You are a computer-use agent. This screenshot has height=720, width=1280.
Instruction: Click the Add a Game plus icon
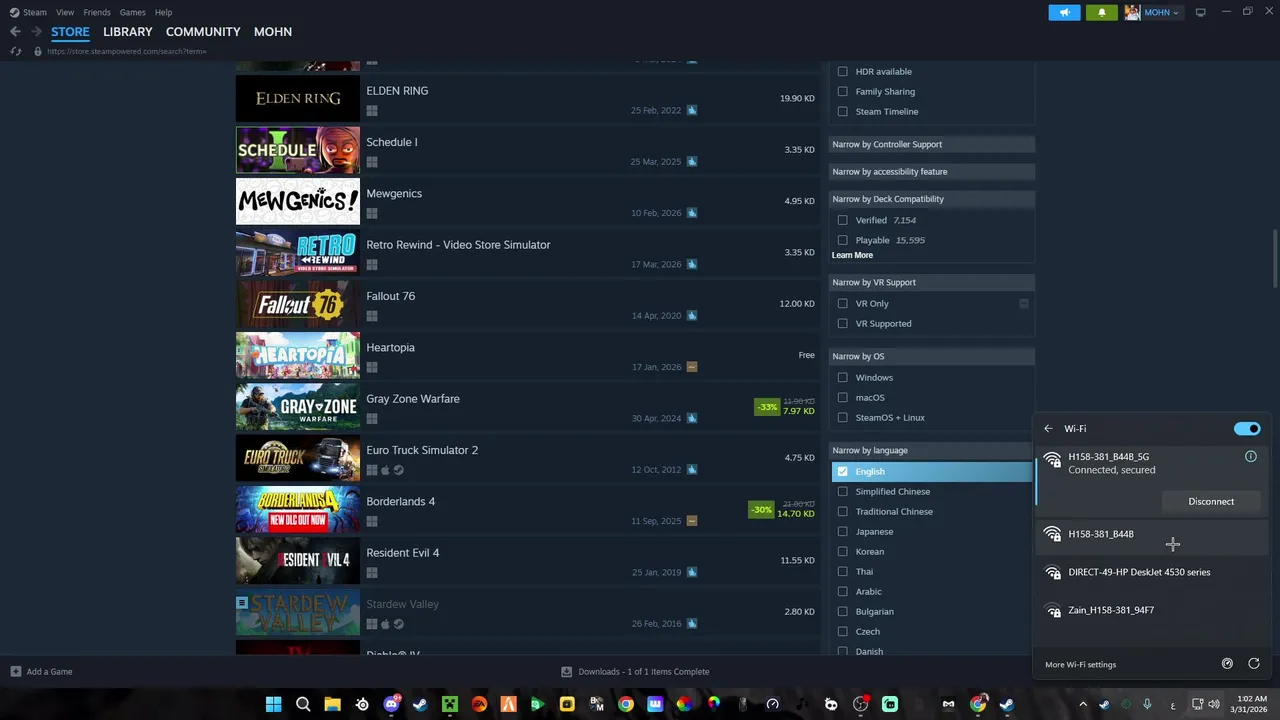point(15,672)
